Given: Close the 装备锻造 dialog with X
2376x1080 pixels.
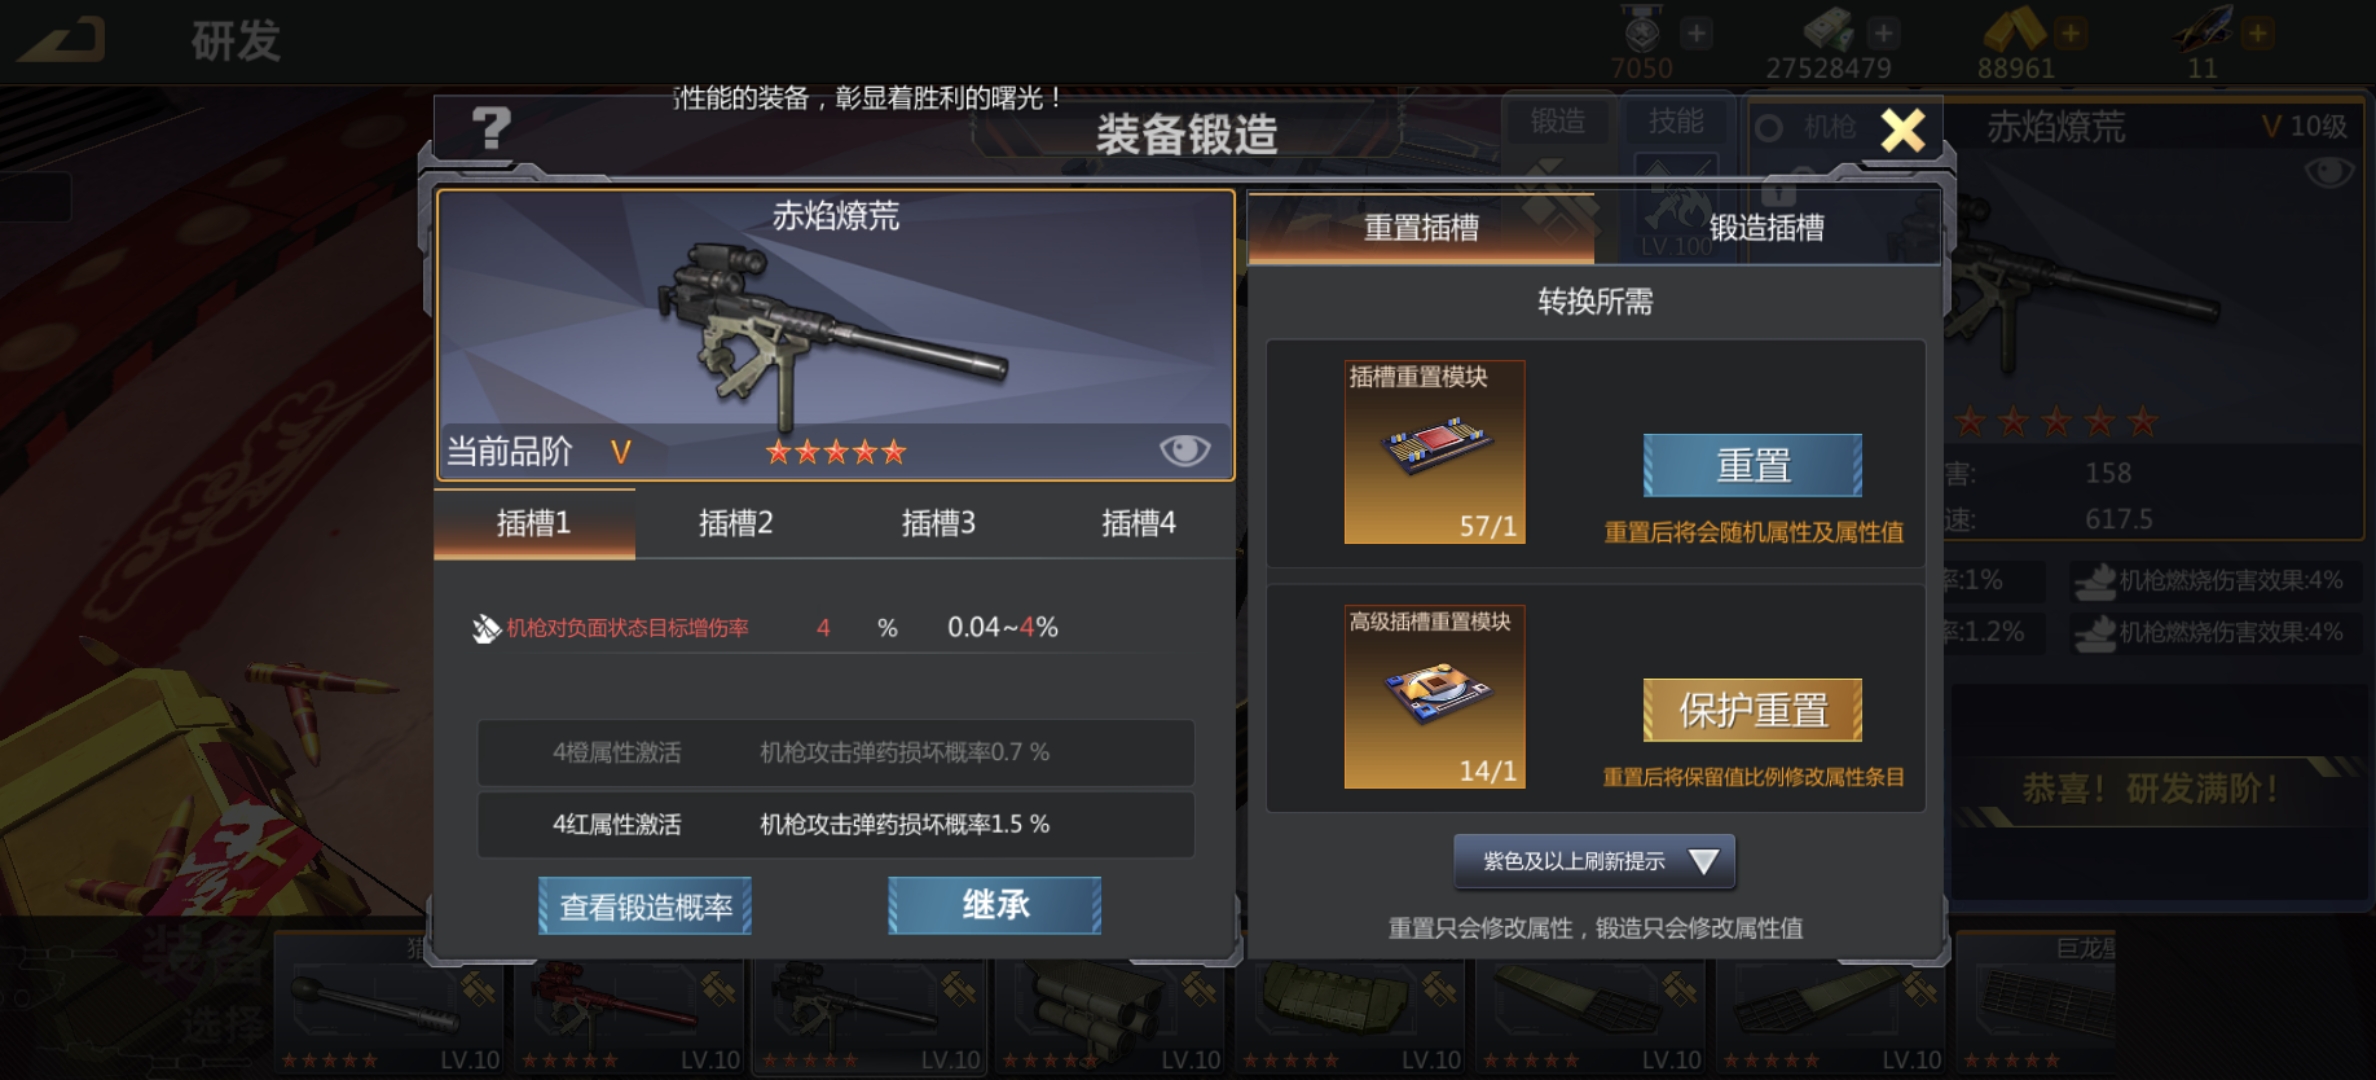Looking at the screenshot, I should pyautogui.click(x=1902, y=130).
